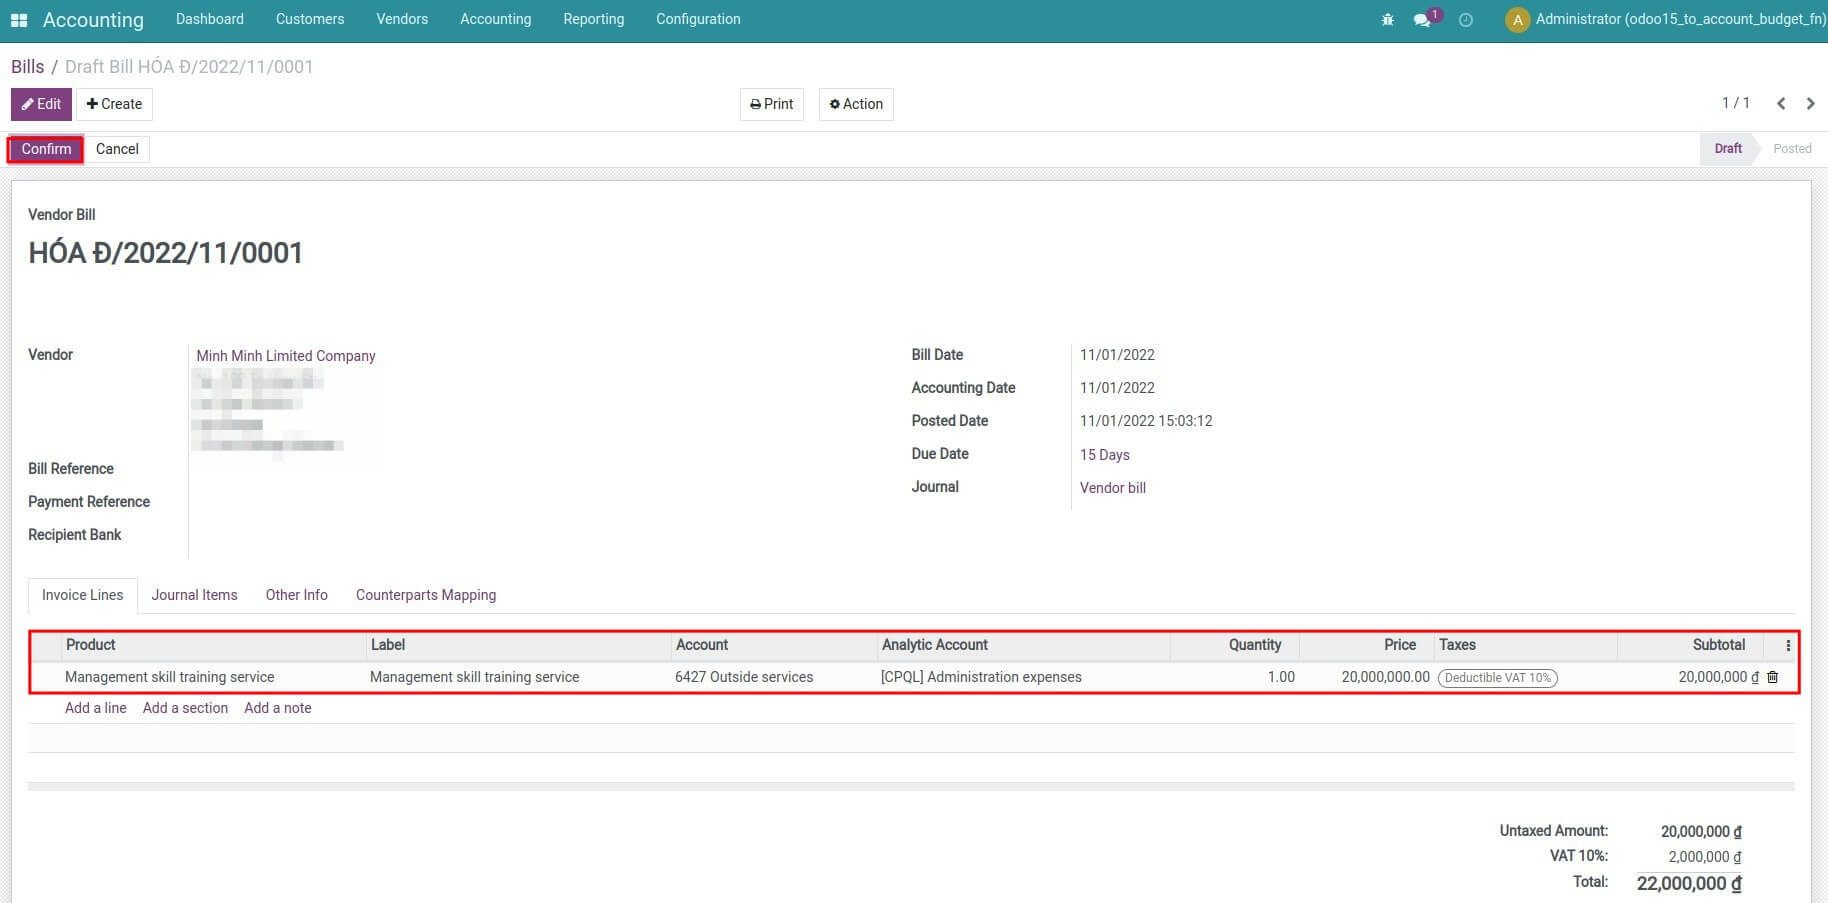
Task: Print the vendor bill
Action: [771, 103]
